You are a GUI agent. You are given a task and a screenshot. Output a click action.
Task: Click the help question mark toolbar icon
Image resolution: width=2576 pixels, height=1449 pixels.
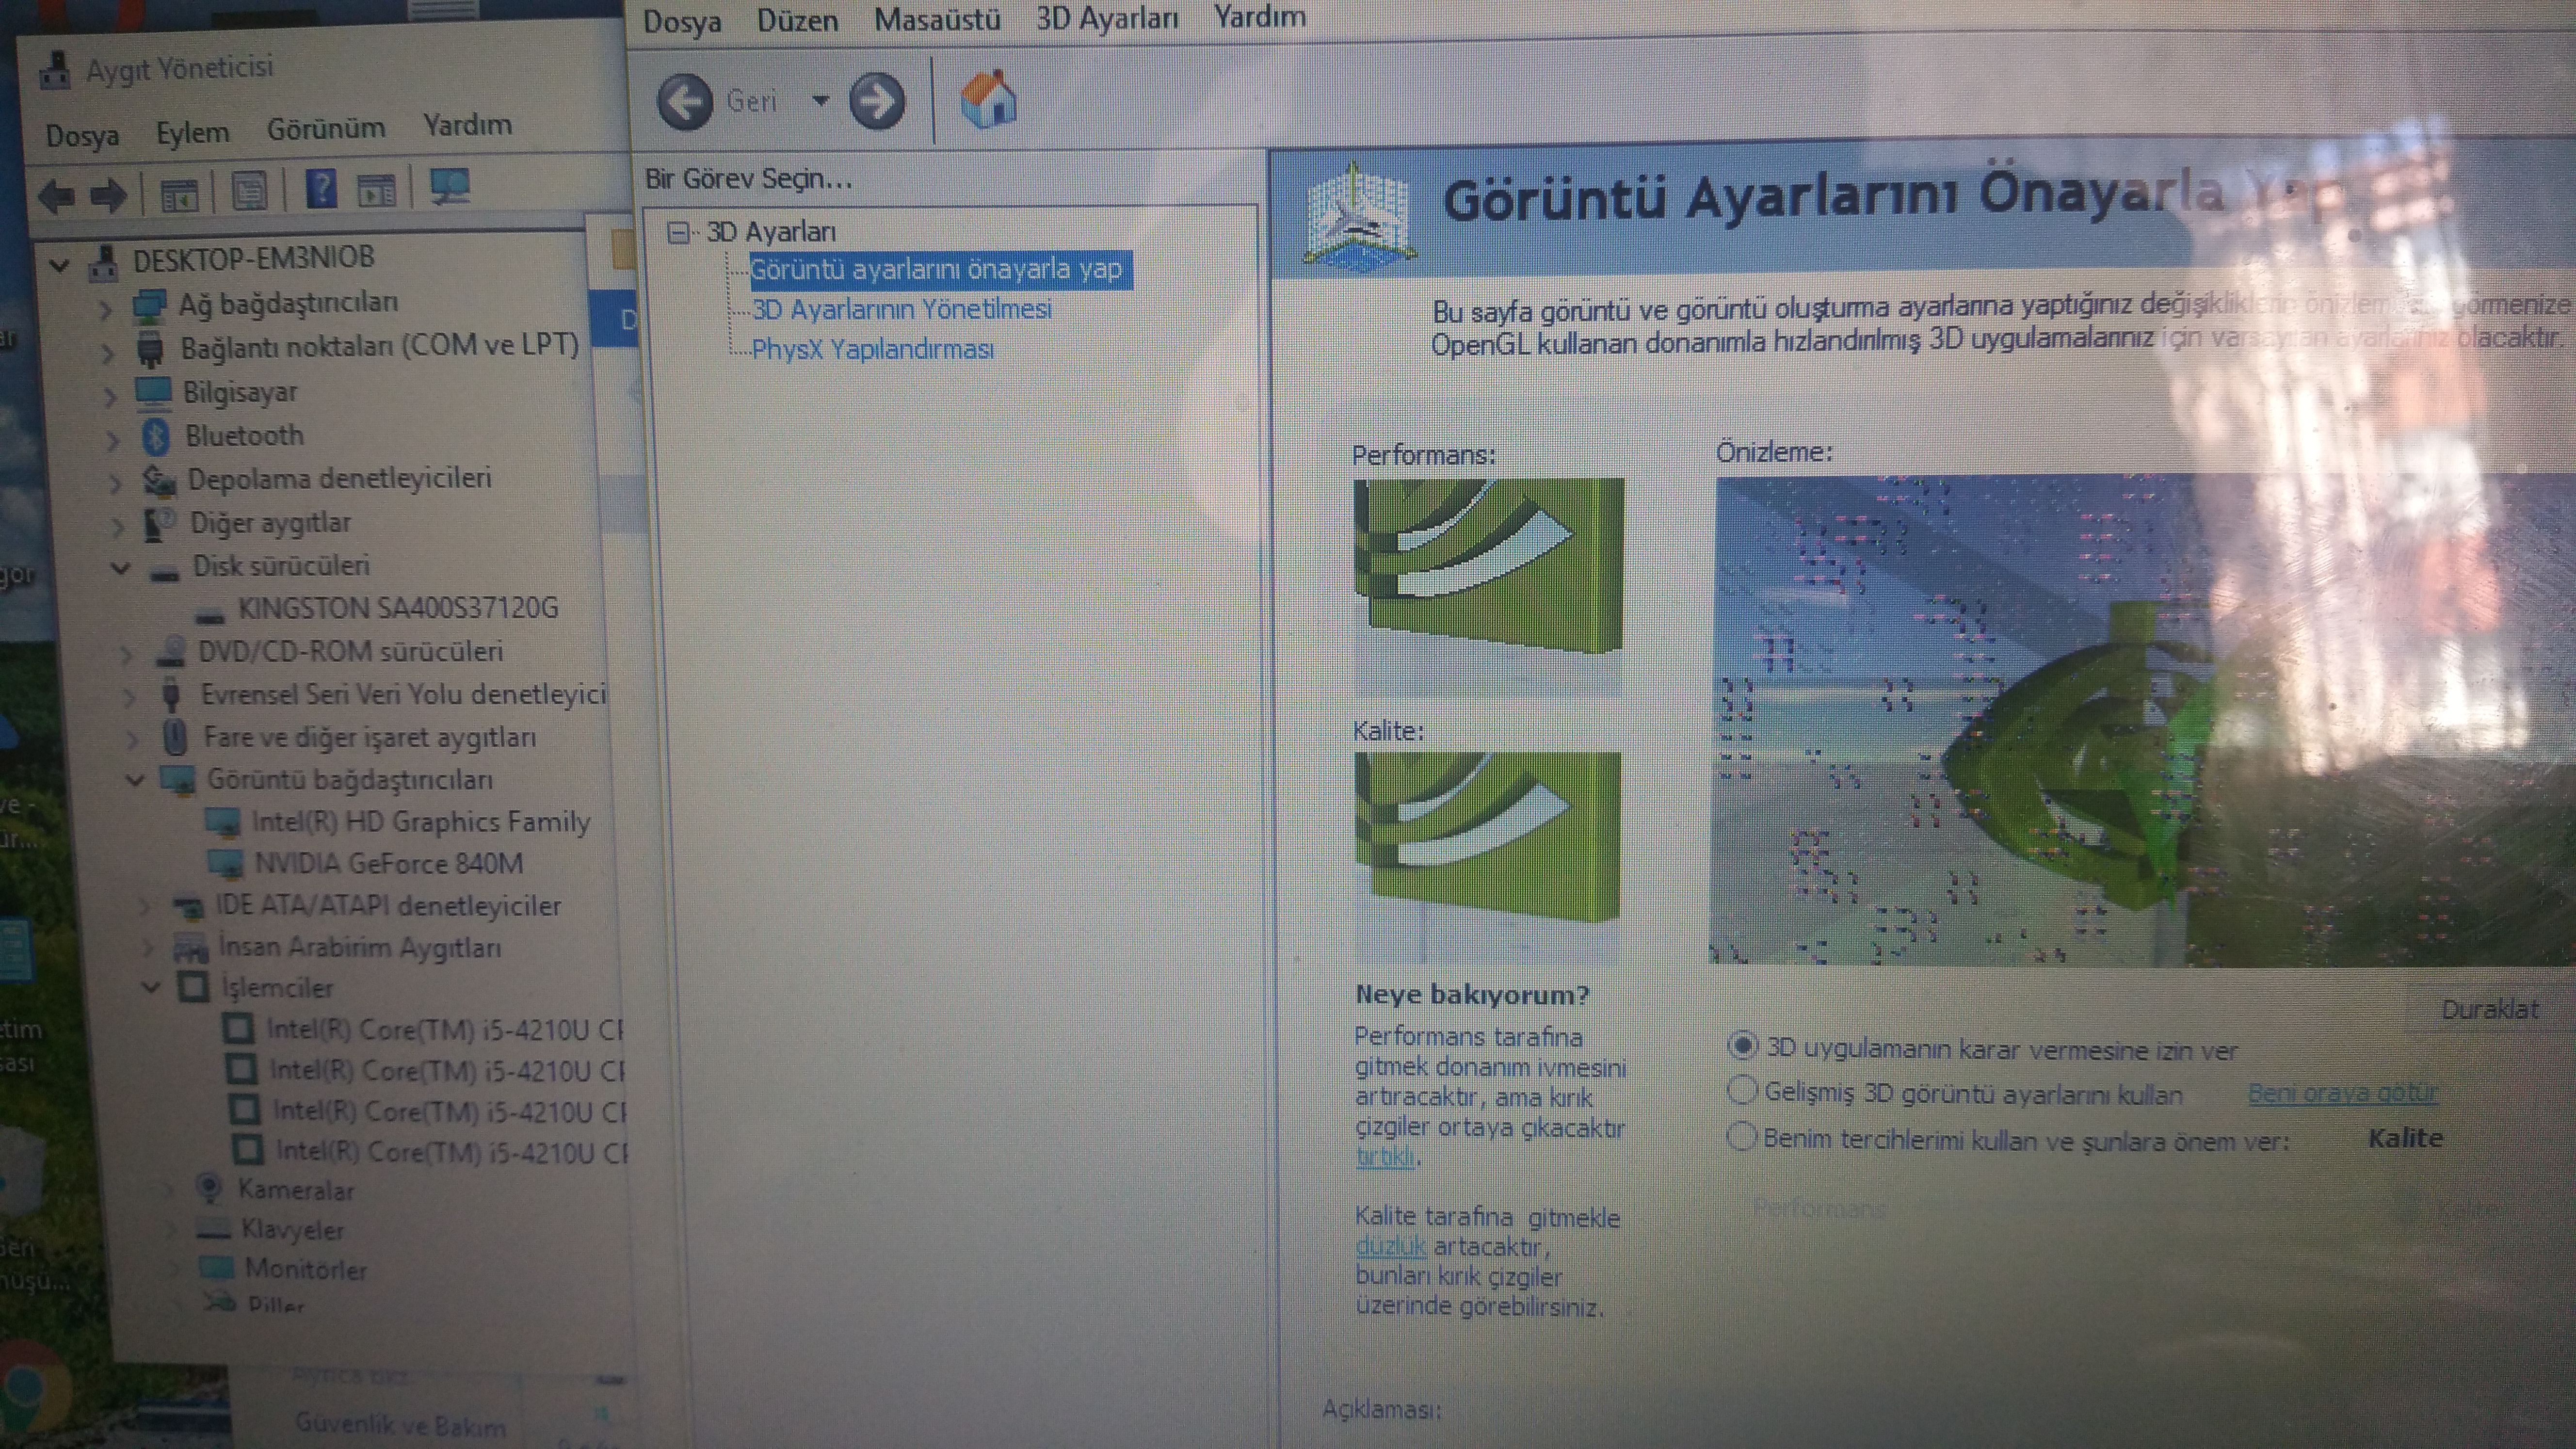pos(321,189)
